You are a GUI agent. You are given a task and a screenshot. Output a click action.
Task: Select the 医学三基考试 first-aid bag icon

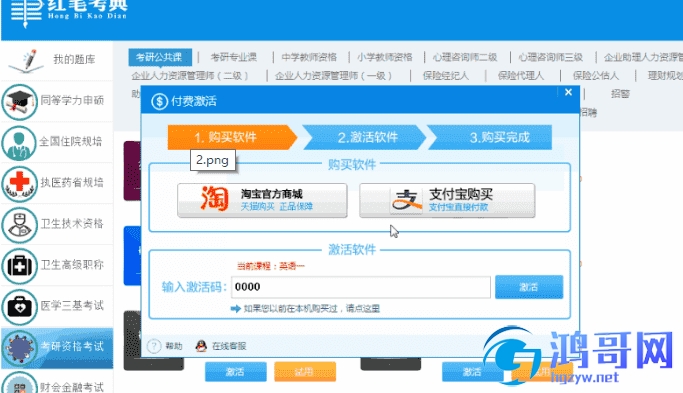19,307
